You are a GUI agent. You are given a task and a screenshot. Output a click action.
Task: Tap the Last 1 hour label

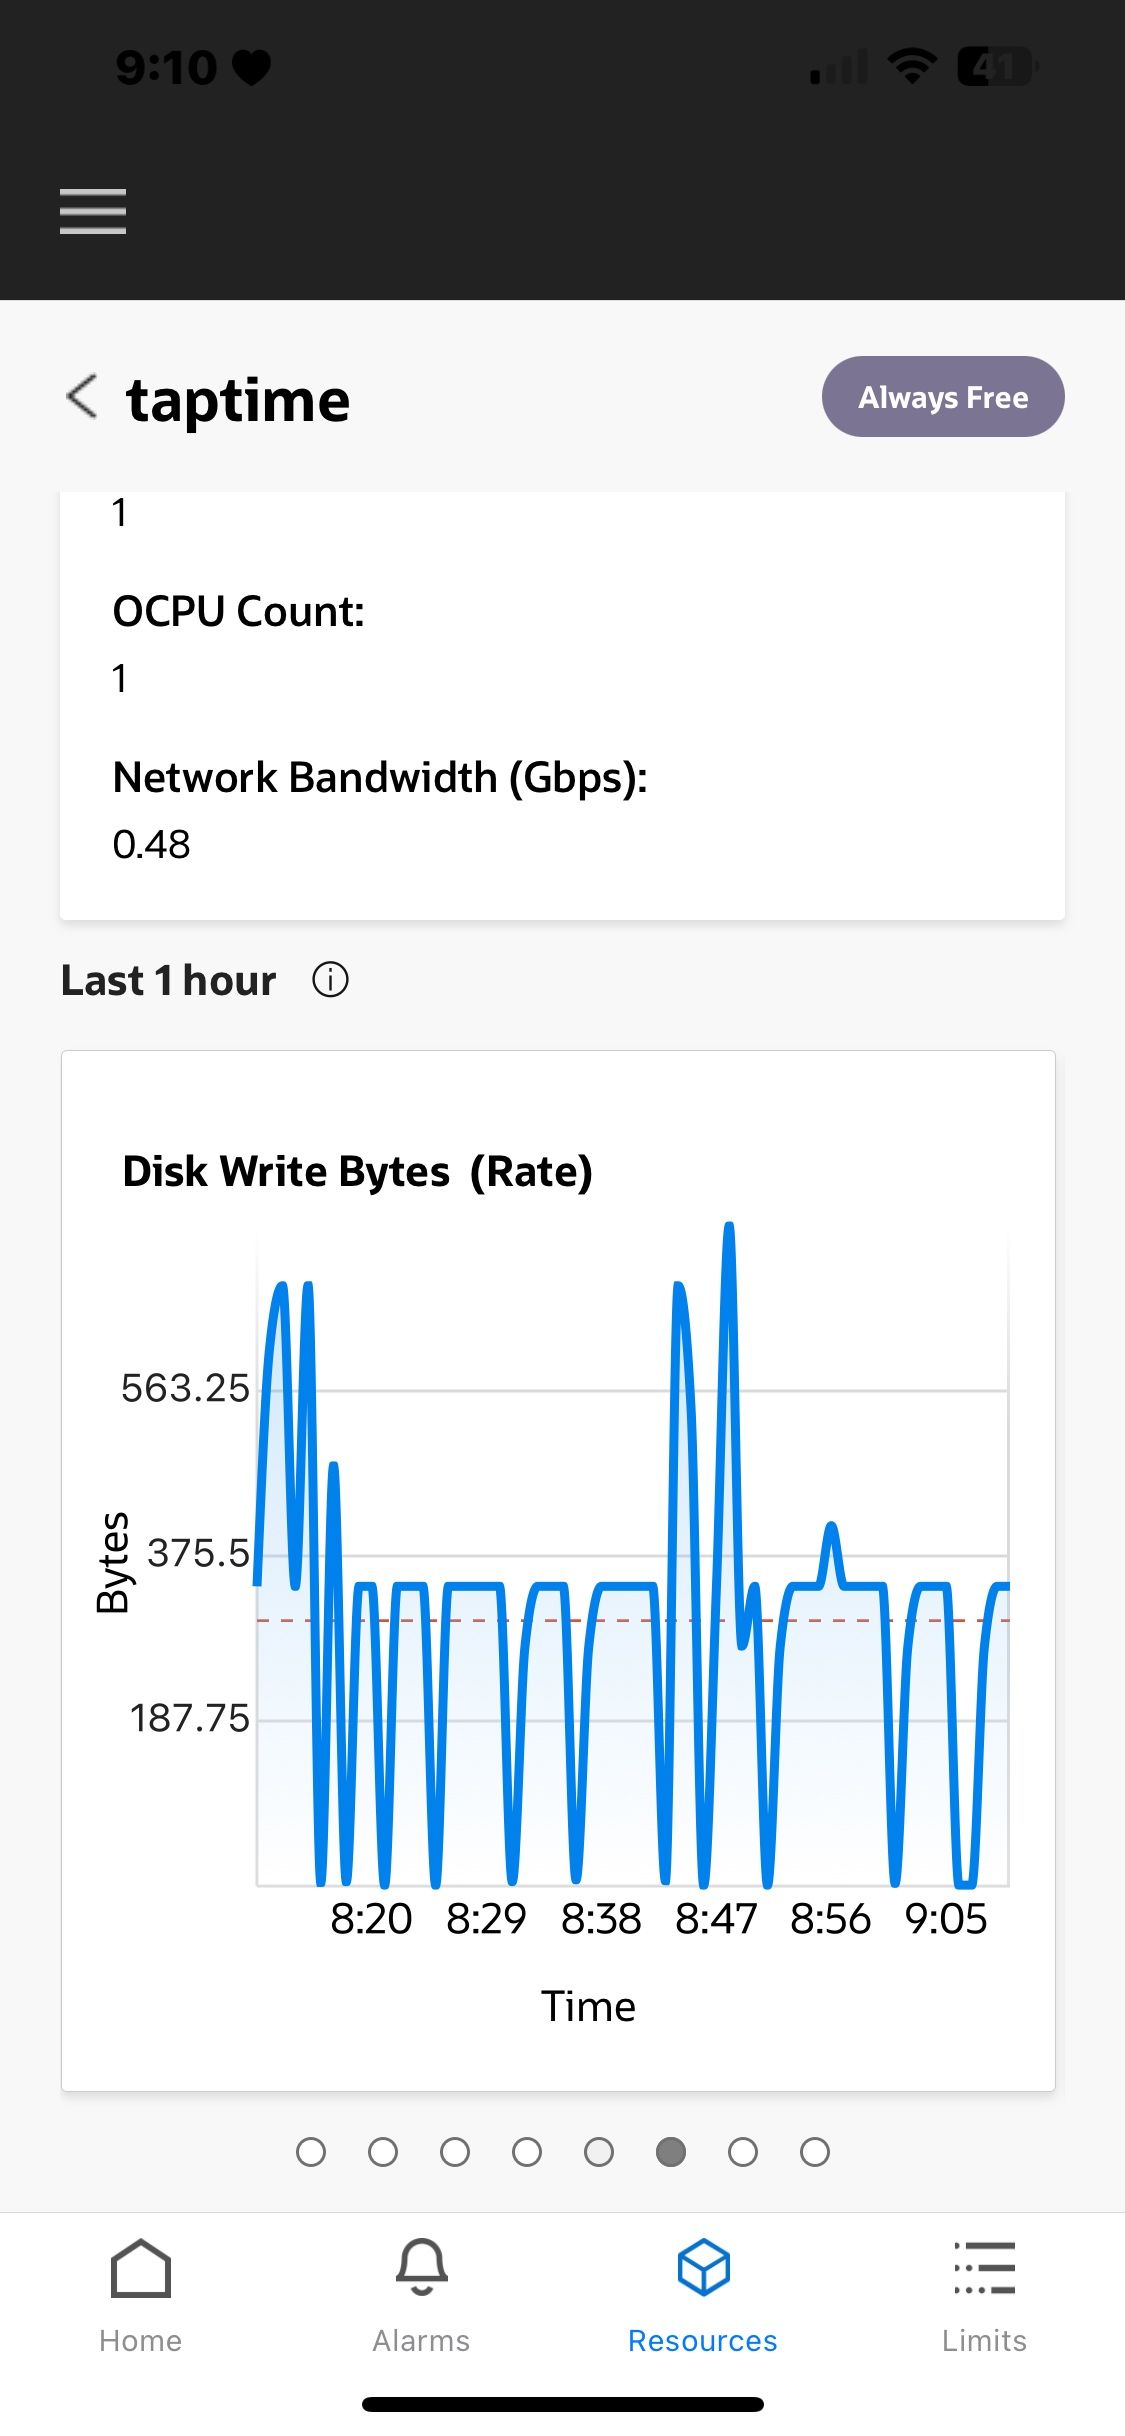168,980
